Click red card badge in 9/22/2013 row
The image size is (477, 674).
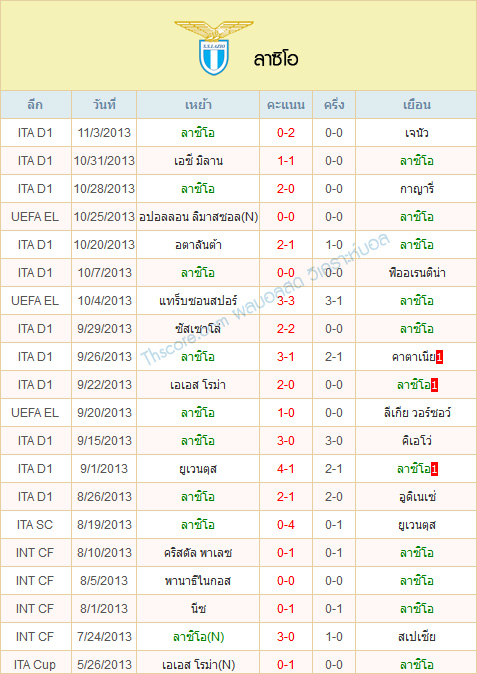(434, 385)
